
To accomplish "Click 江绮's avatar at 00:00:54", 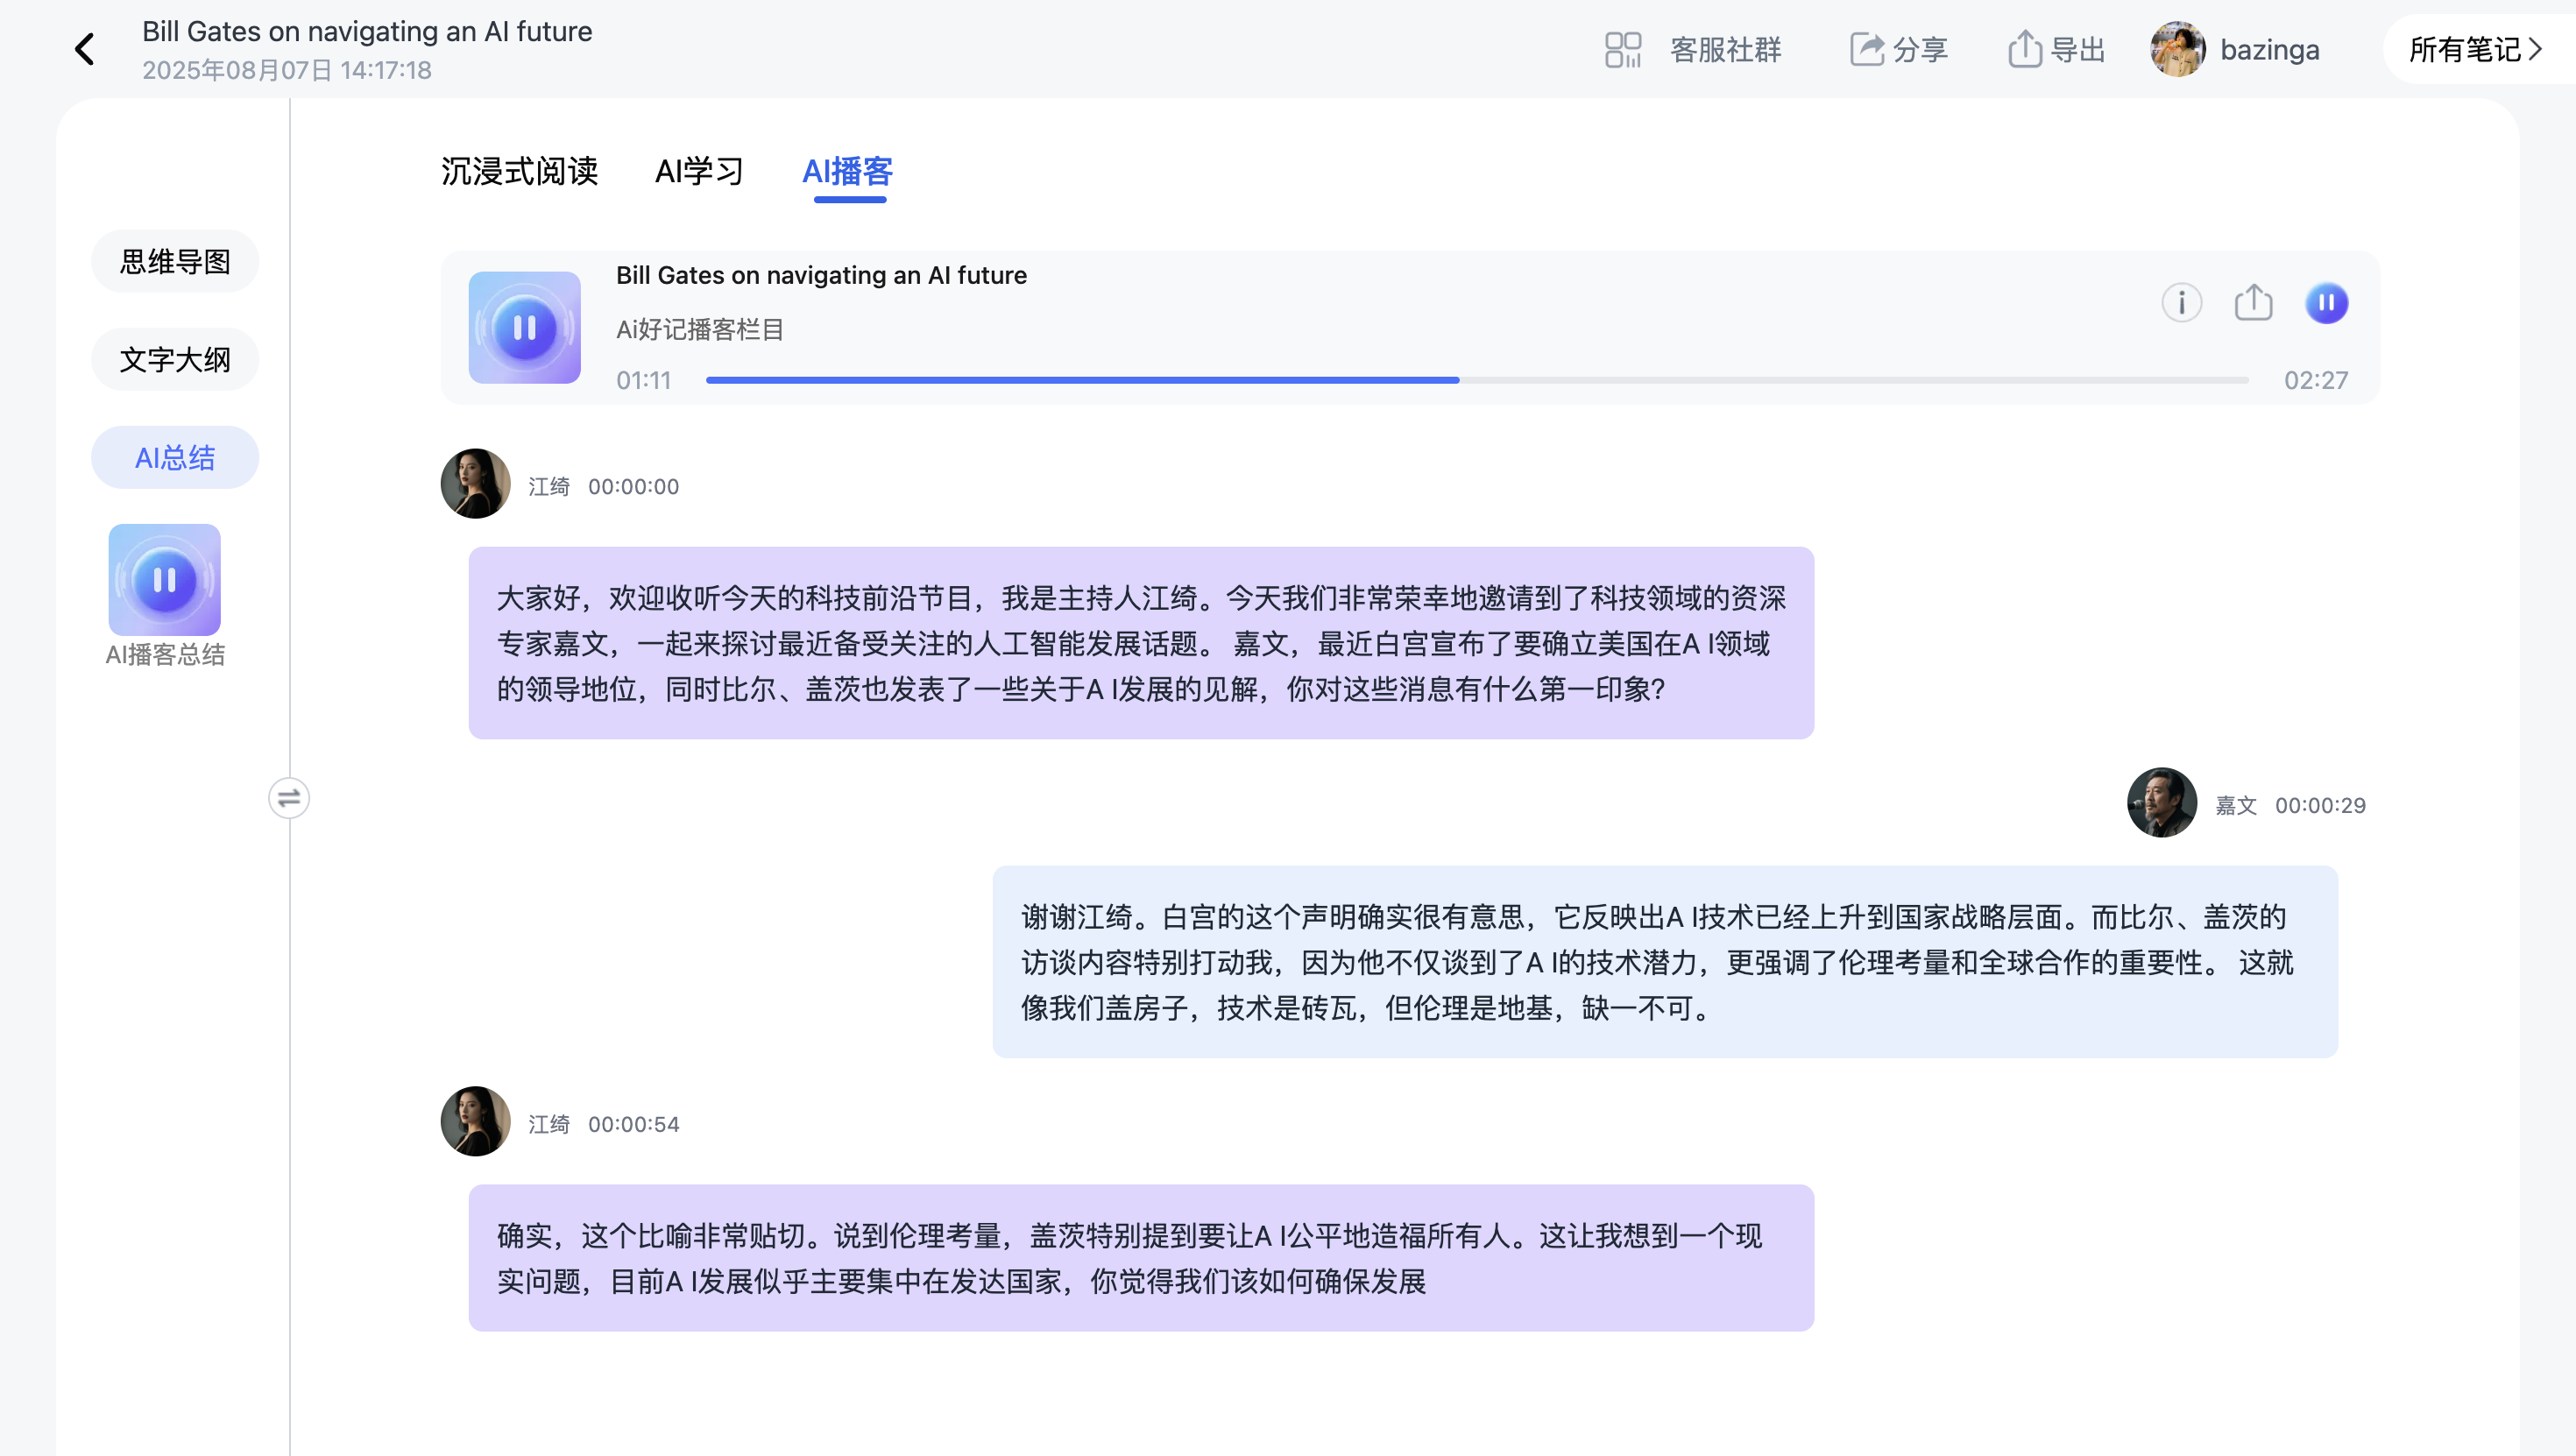I will click(x=476, y=1121).
